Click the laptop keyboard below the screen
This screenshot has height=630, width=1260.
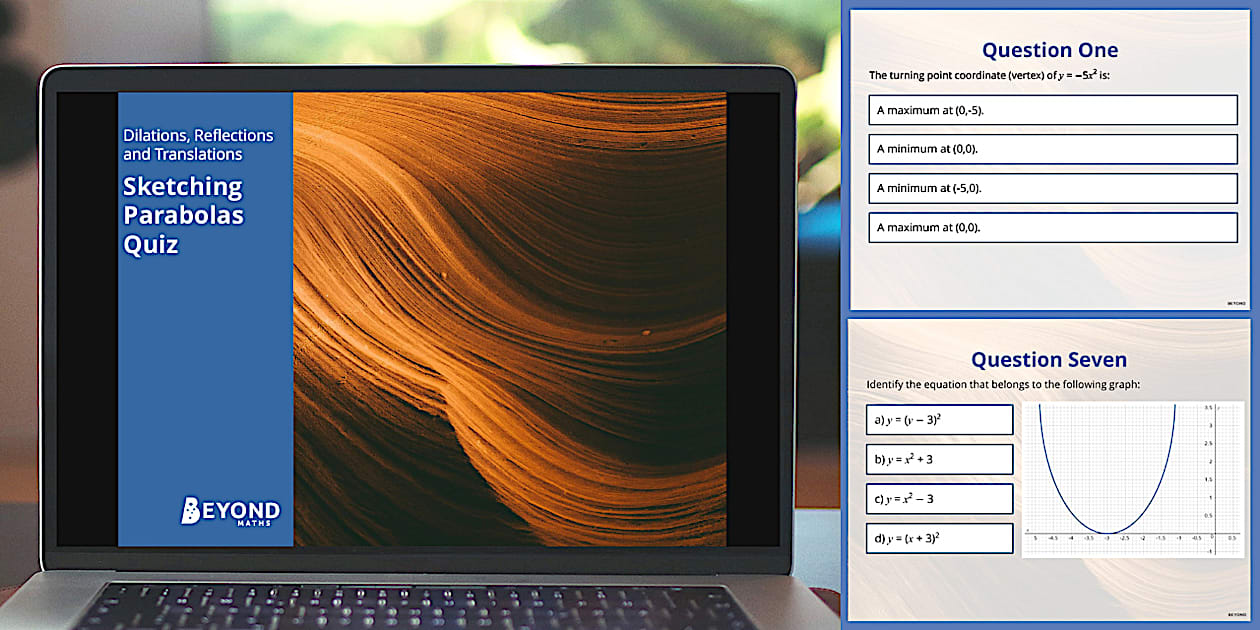[420, 605]
